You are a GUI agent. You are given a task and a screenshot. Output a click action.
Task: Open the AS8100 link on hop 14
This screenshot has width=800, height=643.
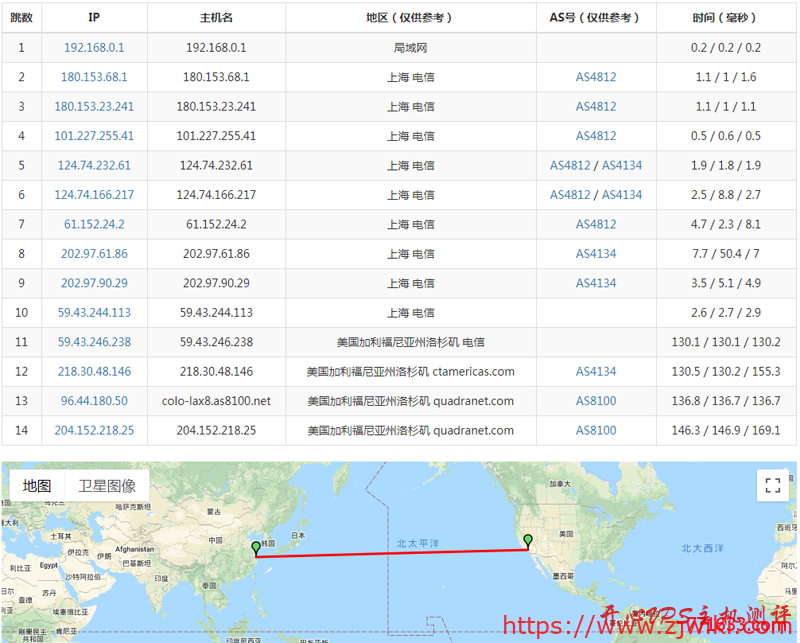(x=596, y=429)
